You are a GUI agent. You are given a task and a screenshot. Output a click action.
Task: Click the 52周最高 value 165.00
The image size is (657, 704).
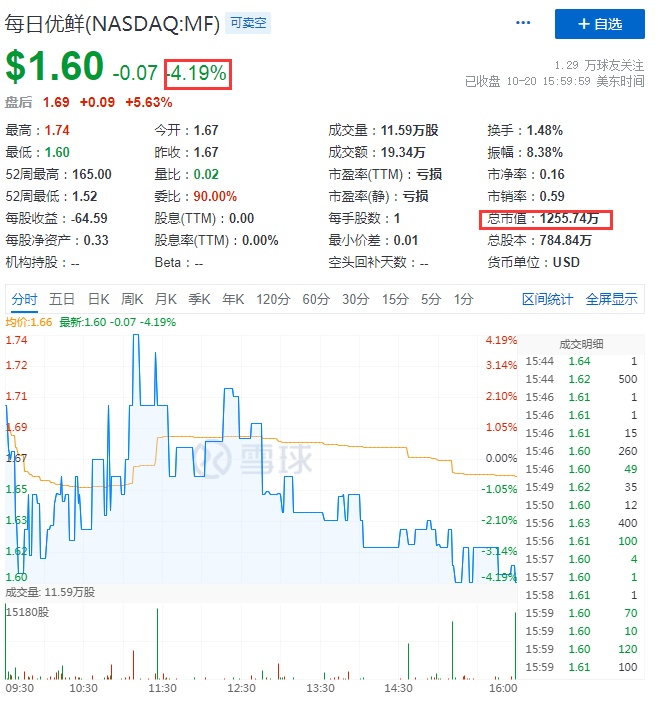tap(92, 174)
